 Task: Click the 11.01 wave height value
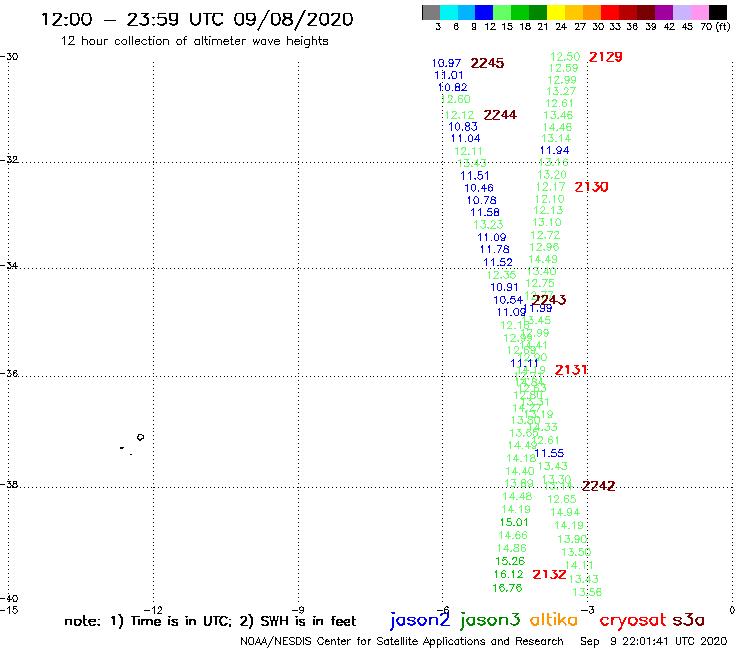[x=449, y=75]
